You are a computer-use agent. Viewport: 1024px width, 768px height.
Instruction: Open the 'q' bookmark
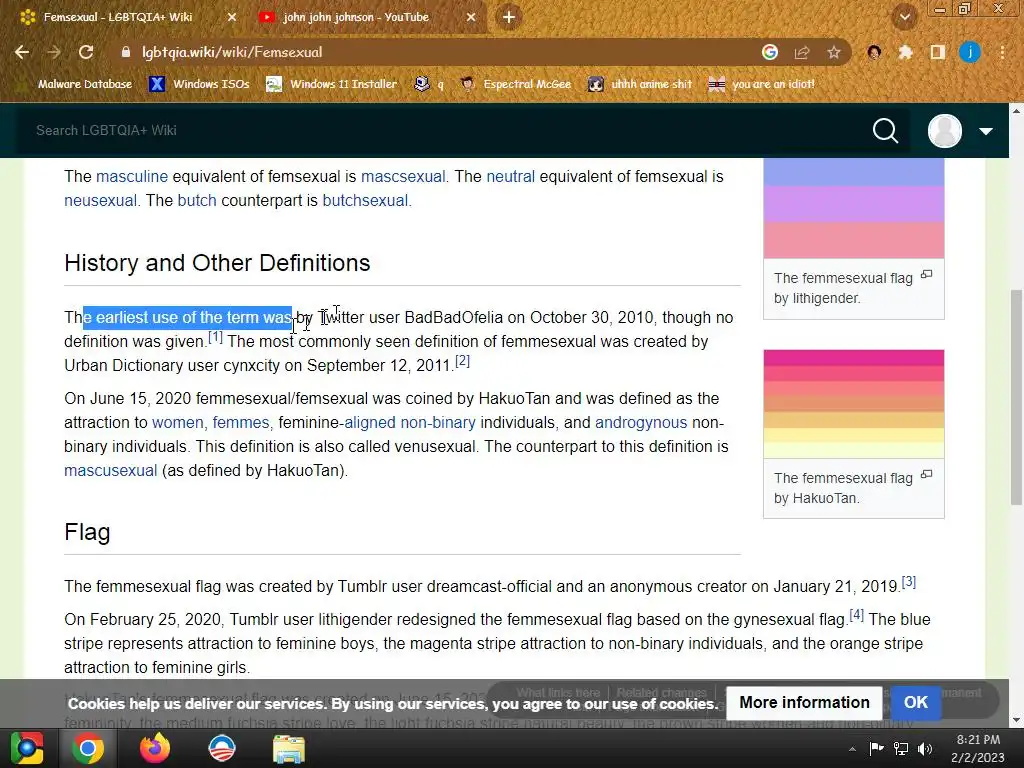pyautogui.click(x=429, y=84)
